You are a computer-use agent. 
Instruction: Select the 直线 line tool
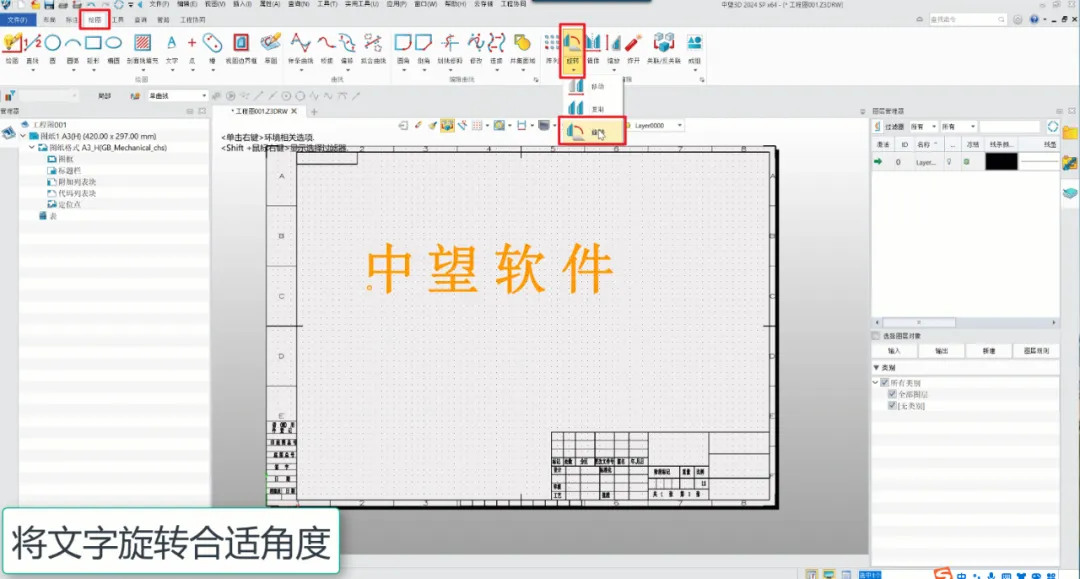pyautogui.click(x=33, y=45)
